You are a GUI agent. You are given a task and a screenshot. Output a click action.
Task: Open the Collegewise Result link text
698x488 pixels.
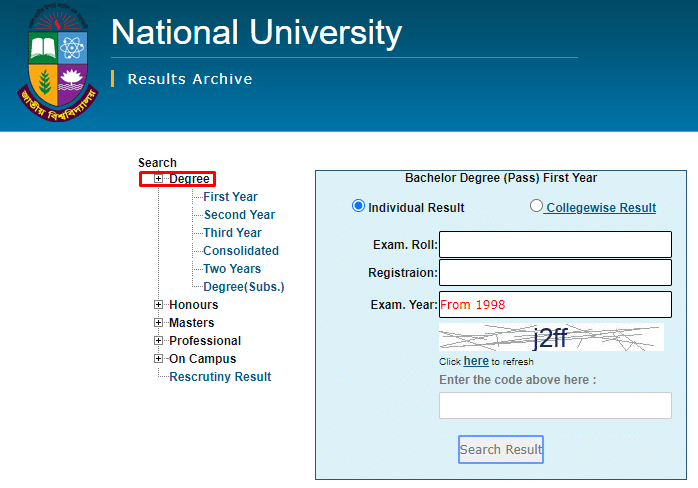601,207
